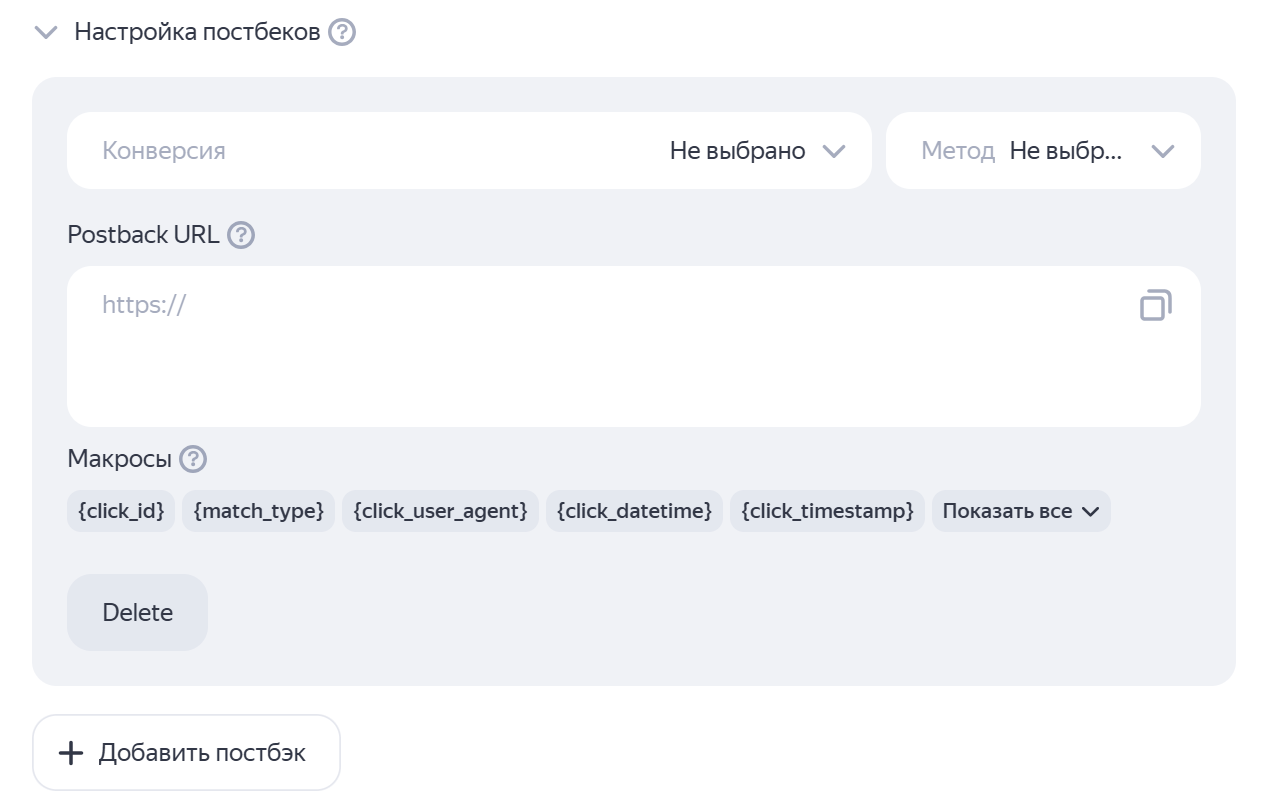
Task: Click the plus icon in Добавить постбэк
Action: point(71,753)
